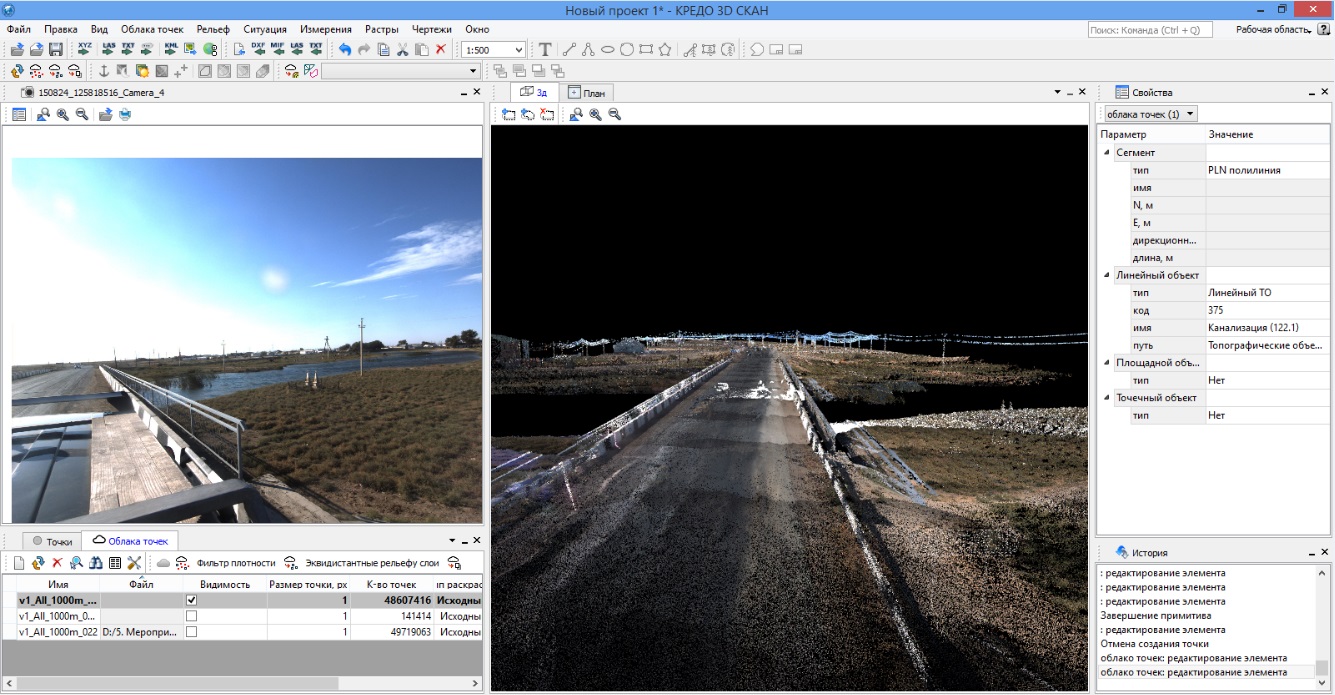The height and width of the screenshot is (695, 1335).
Task: Click rectangular selection tool in 3D view
Action: click(x=509, y=115)
